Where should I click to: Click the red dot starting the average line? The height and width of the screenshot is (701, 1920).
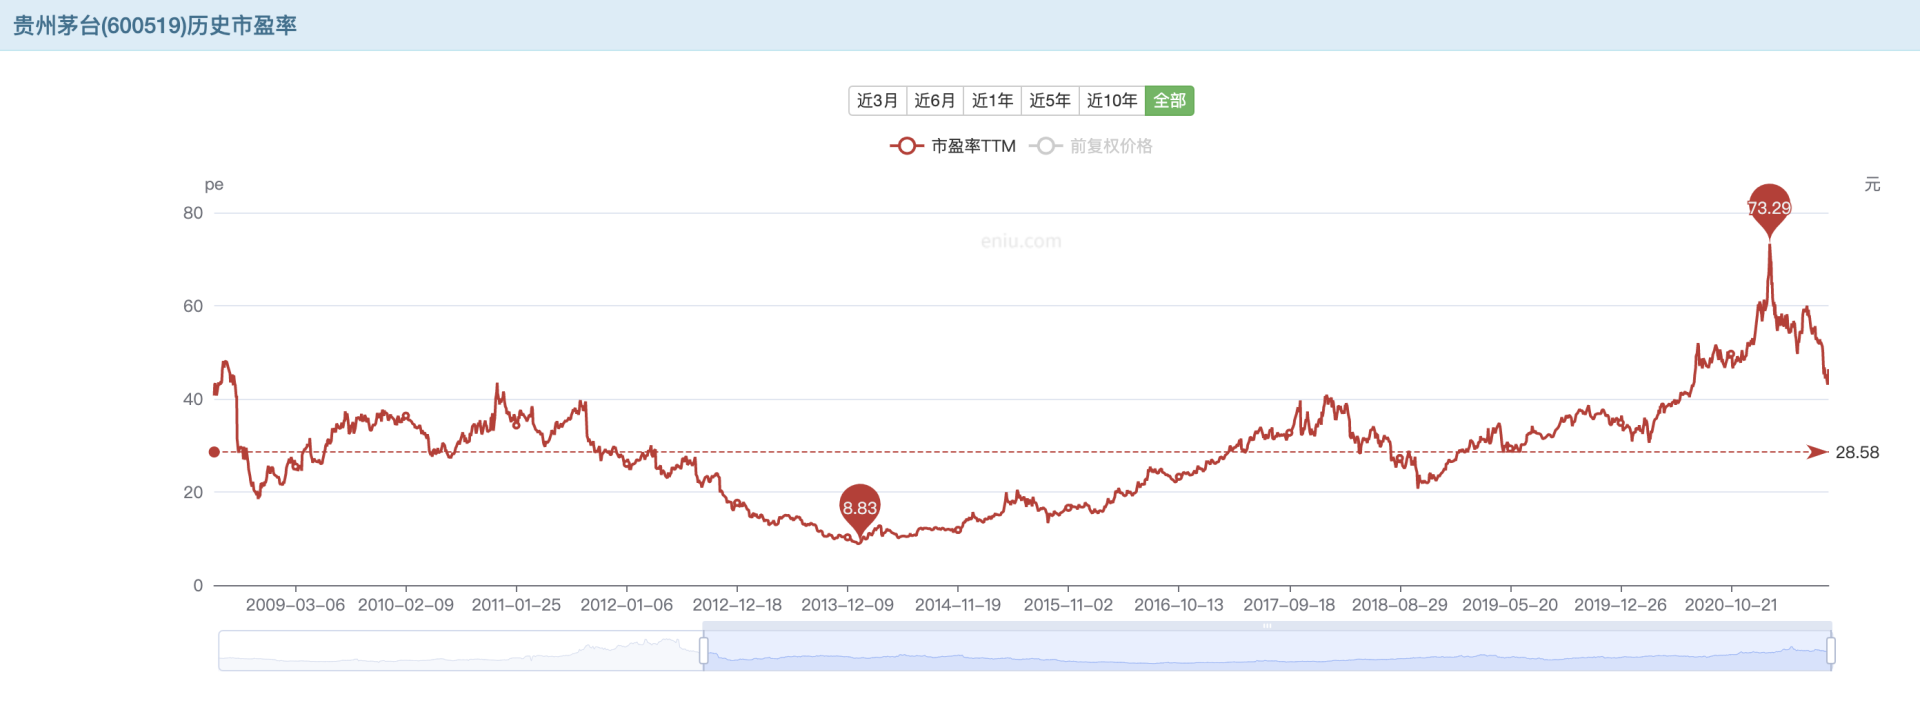coord(214,452)
